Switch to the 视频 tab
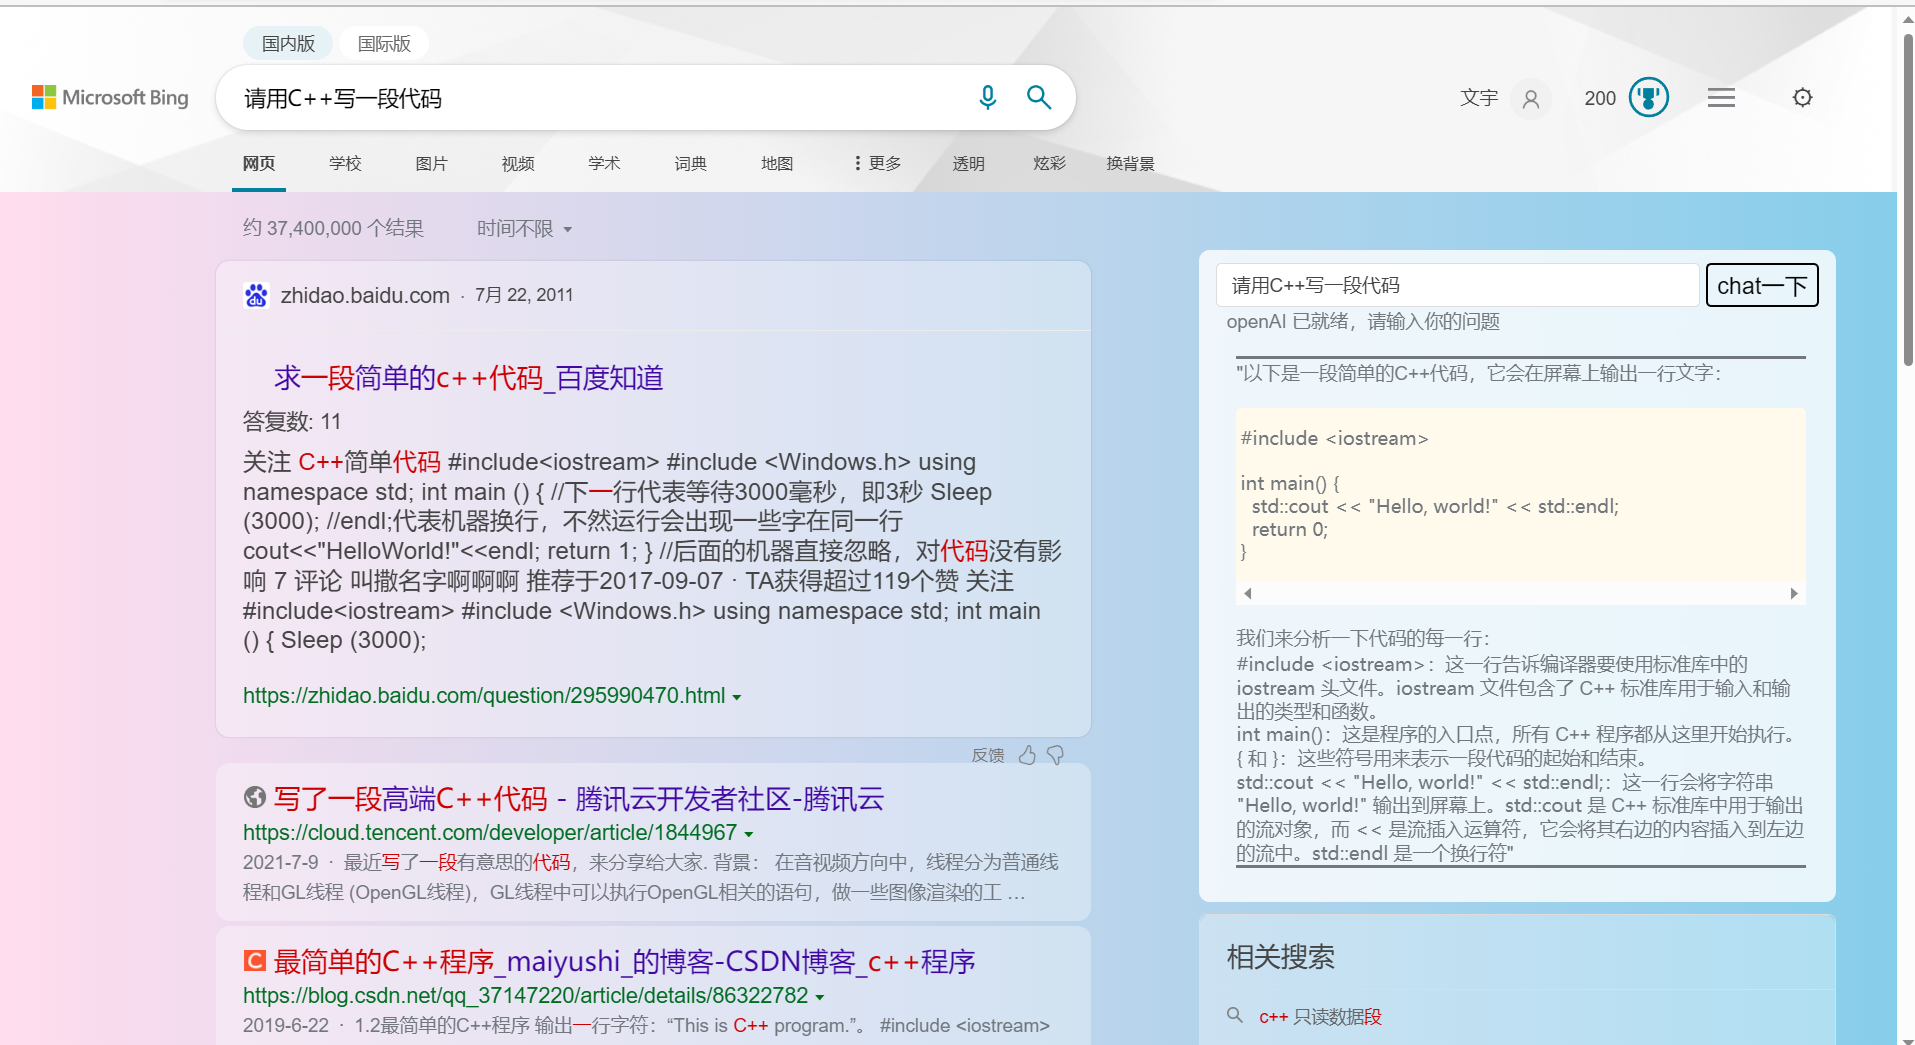The width and height of the screenshot is (1915, 1045). pos(518,163)
